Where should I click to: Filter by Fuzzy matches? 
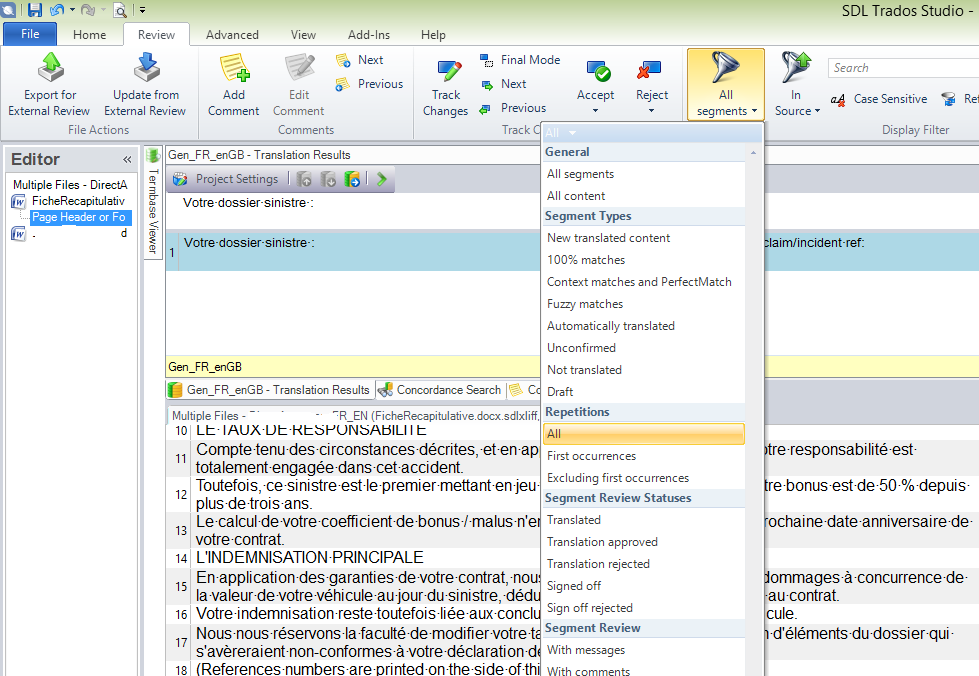point(644,304)
